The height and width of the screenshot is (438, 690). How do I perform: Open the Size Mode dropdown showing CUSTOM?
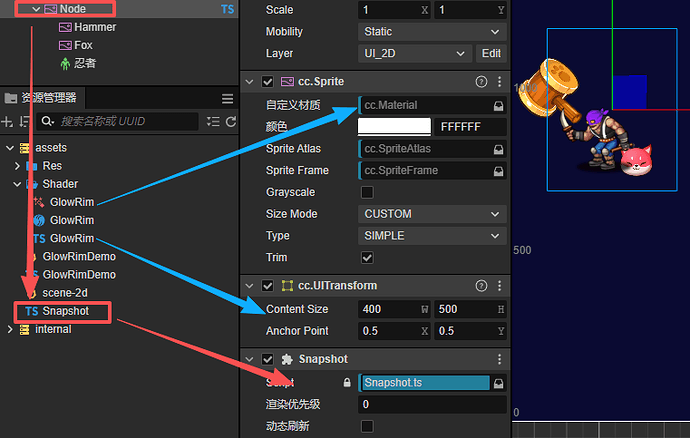[432, 214]
